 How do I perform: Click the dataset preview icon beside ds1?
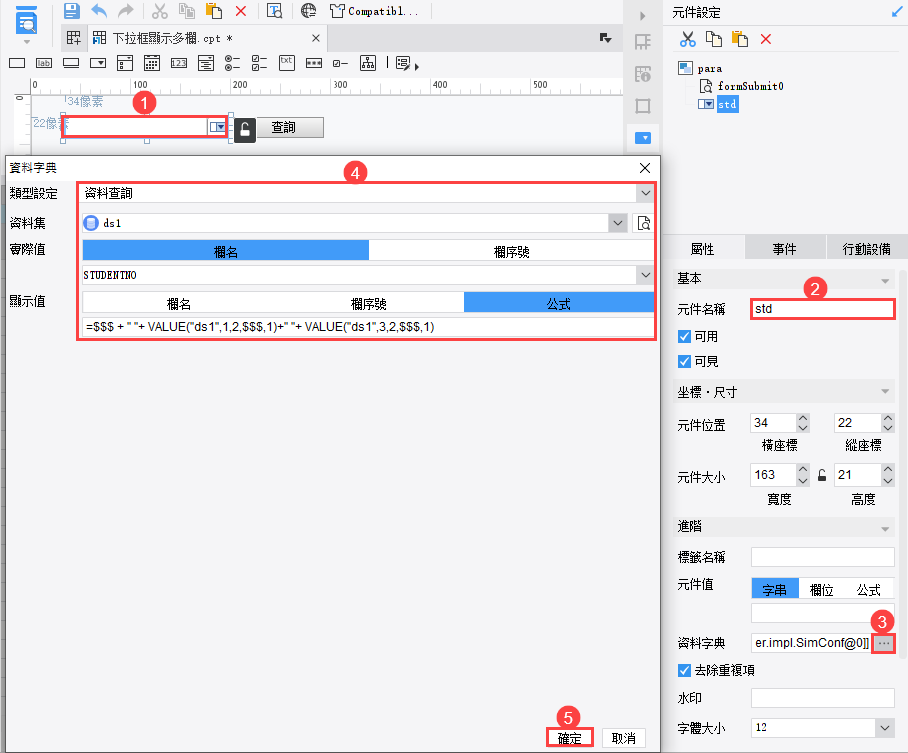point(643,223)
